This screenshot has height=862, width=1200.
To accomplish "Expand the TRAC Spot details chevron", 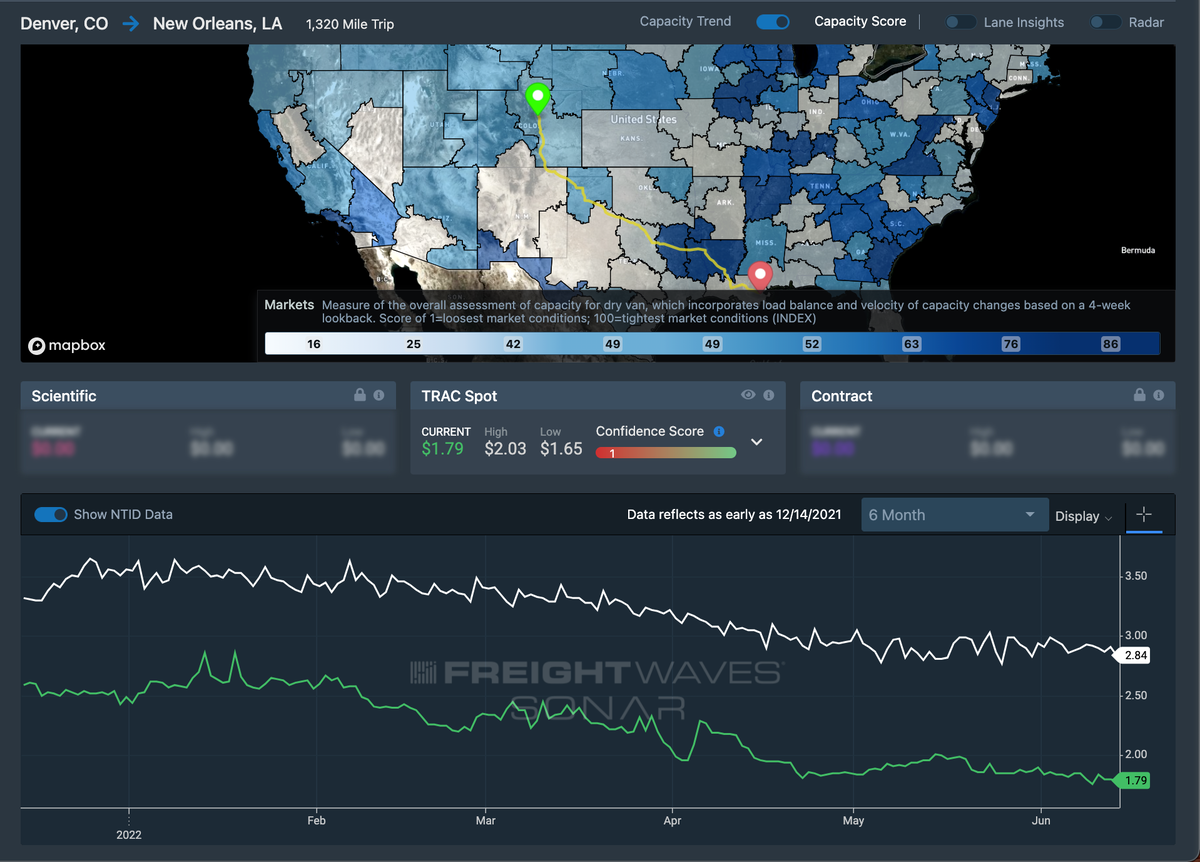I will click(x=757, y=441).
